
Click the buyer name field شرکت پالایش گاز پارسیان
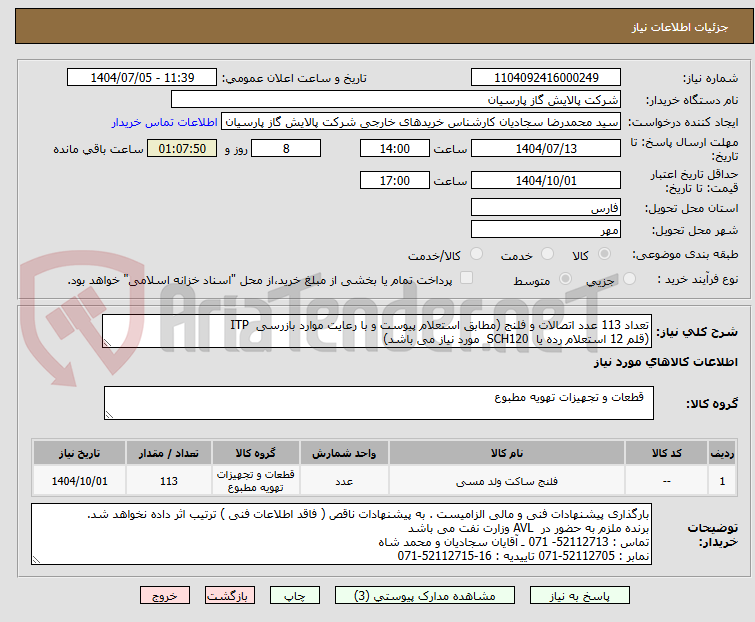click(x=396, y=100)
